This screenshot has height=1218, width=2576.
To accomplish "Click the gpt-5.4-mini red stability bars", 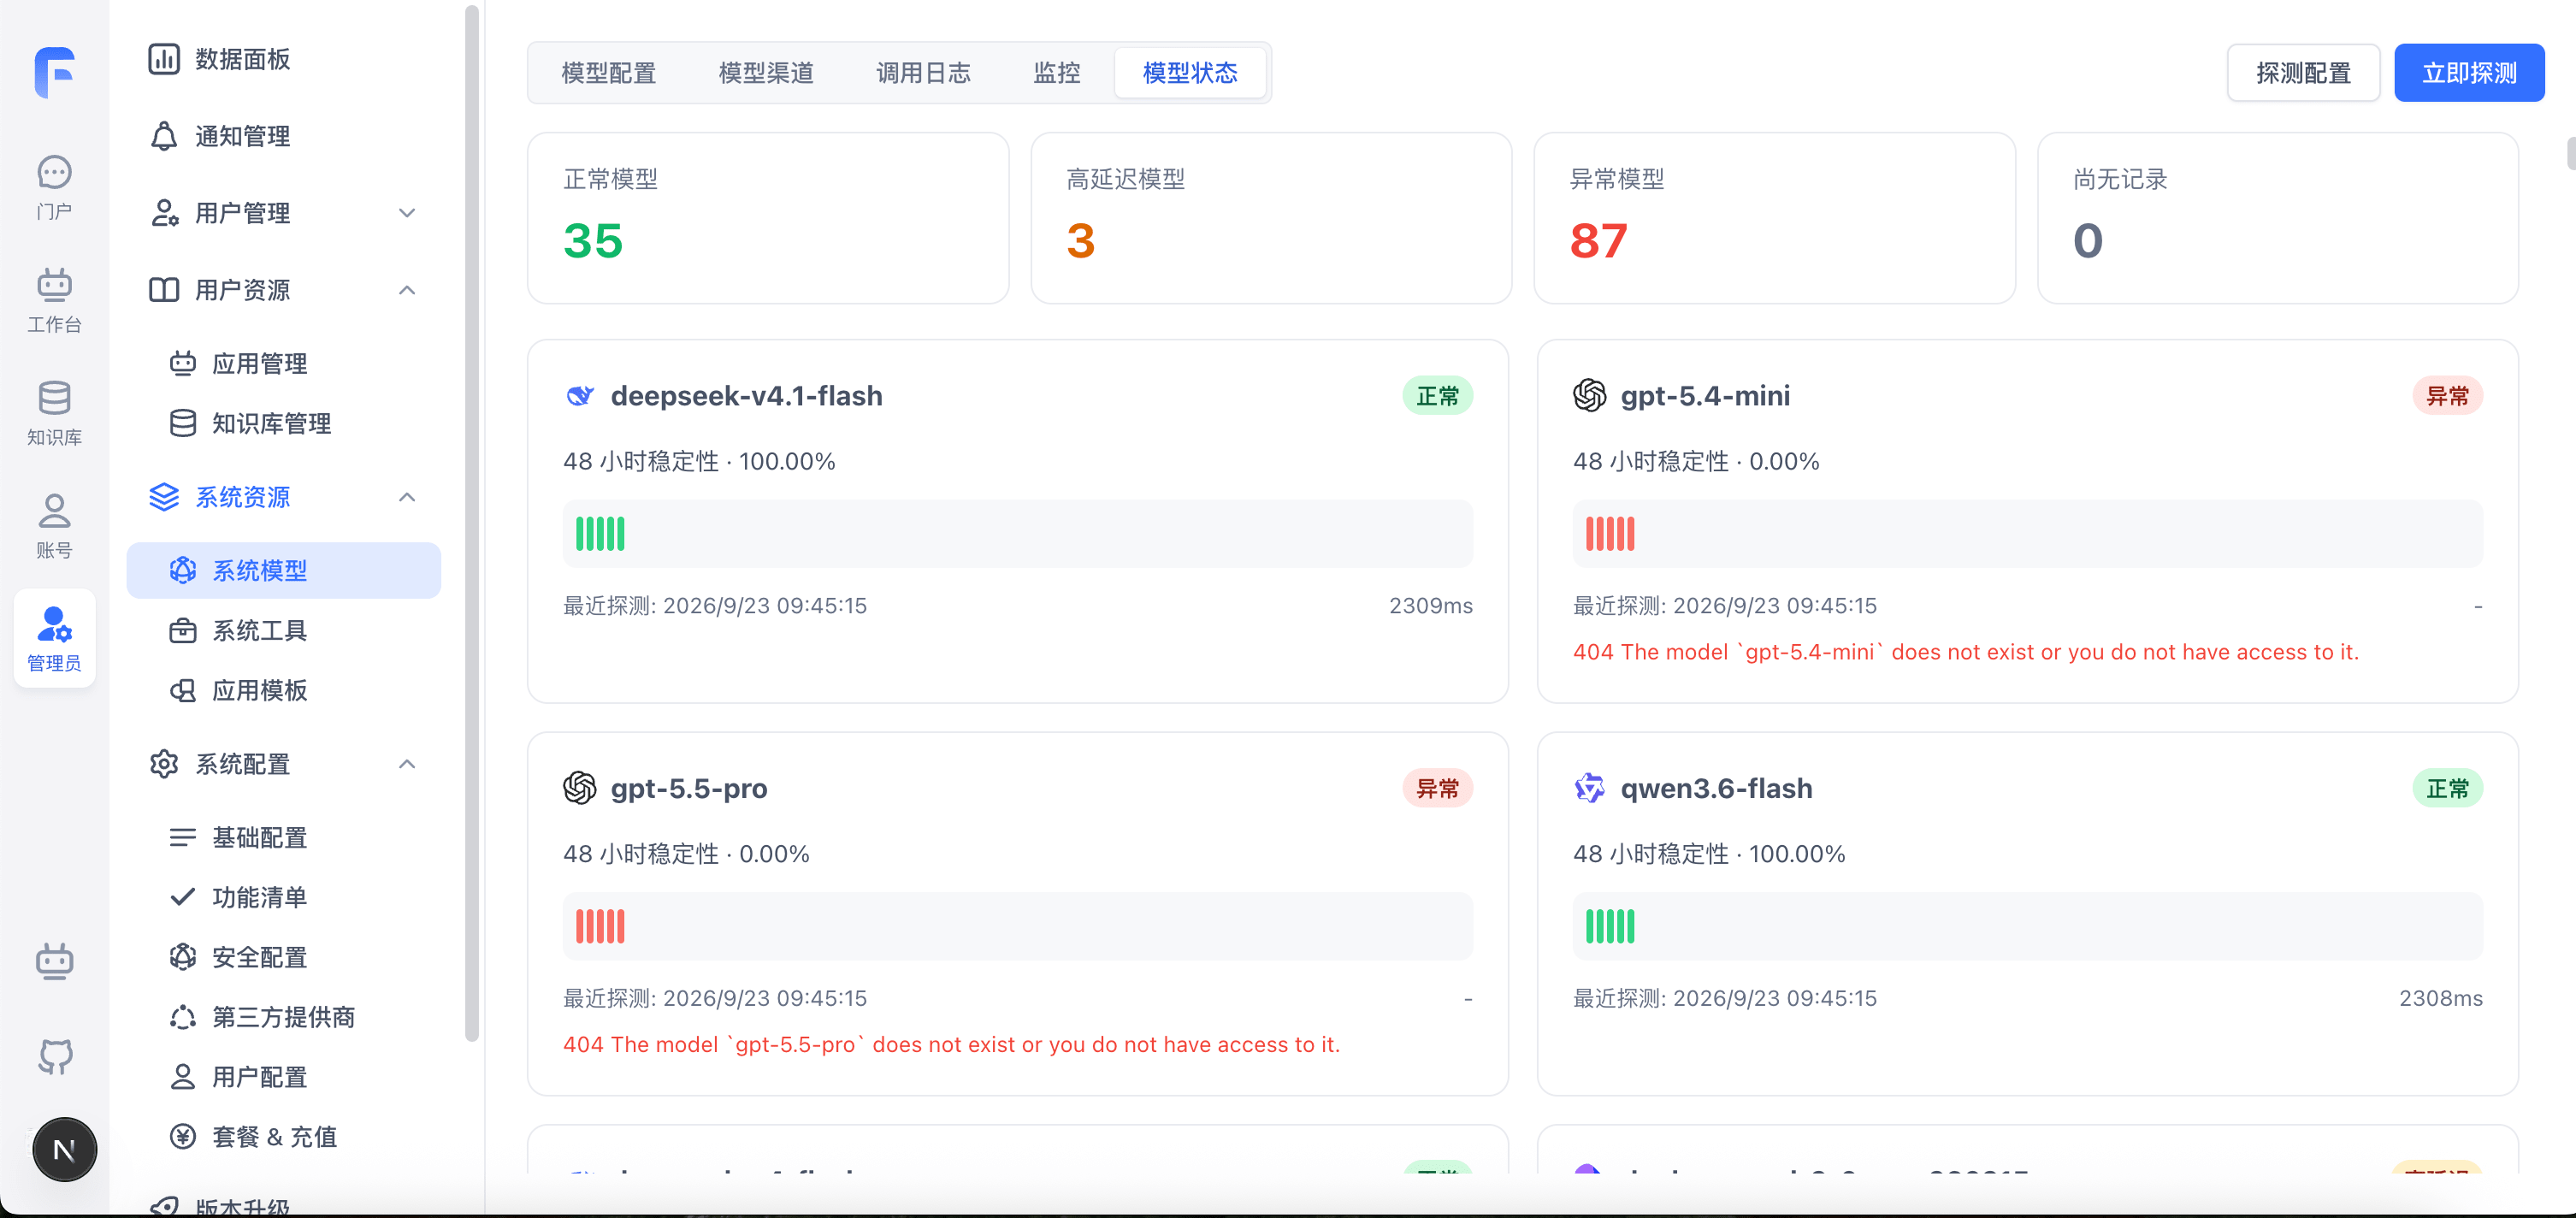I will (1610, 534).
